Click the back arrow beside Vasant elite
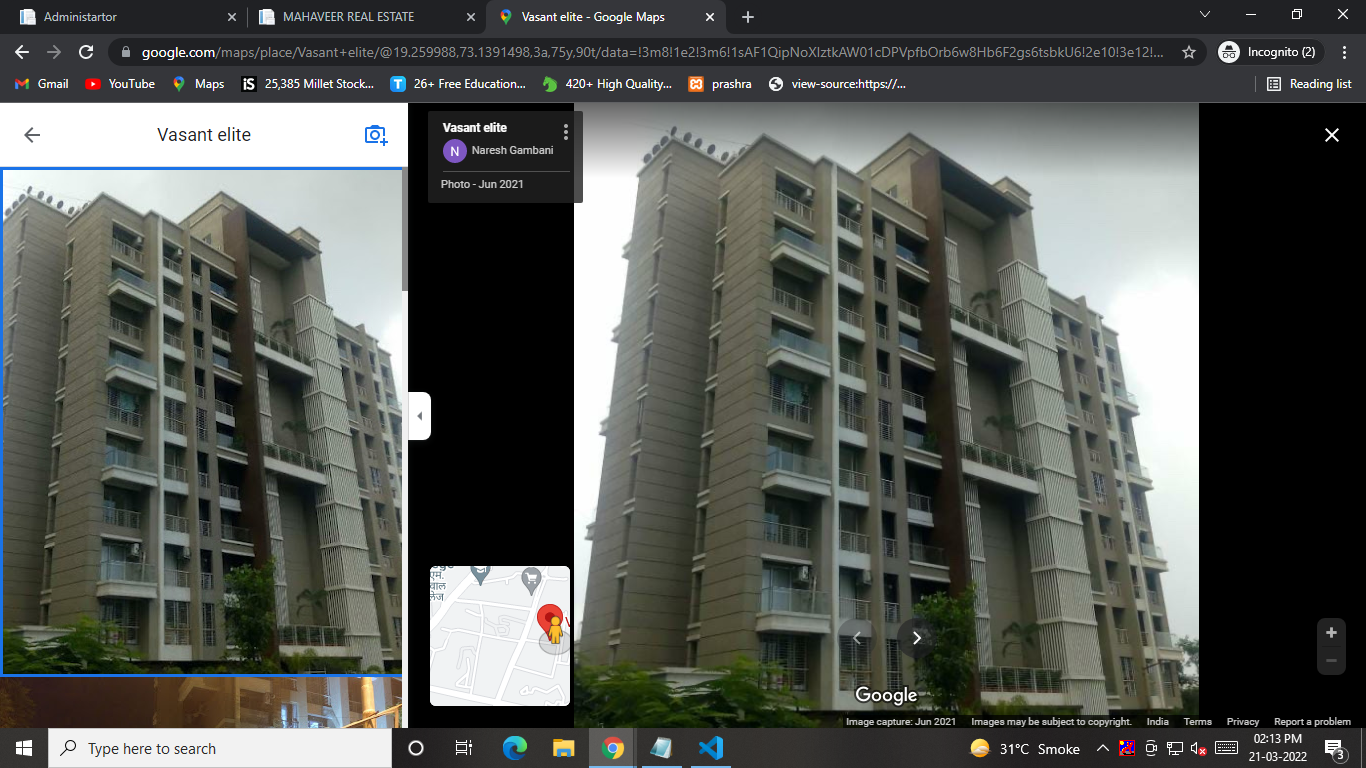Viewport: 1366px width, 768px height. point(32,135)
